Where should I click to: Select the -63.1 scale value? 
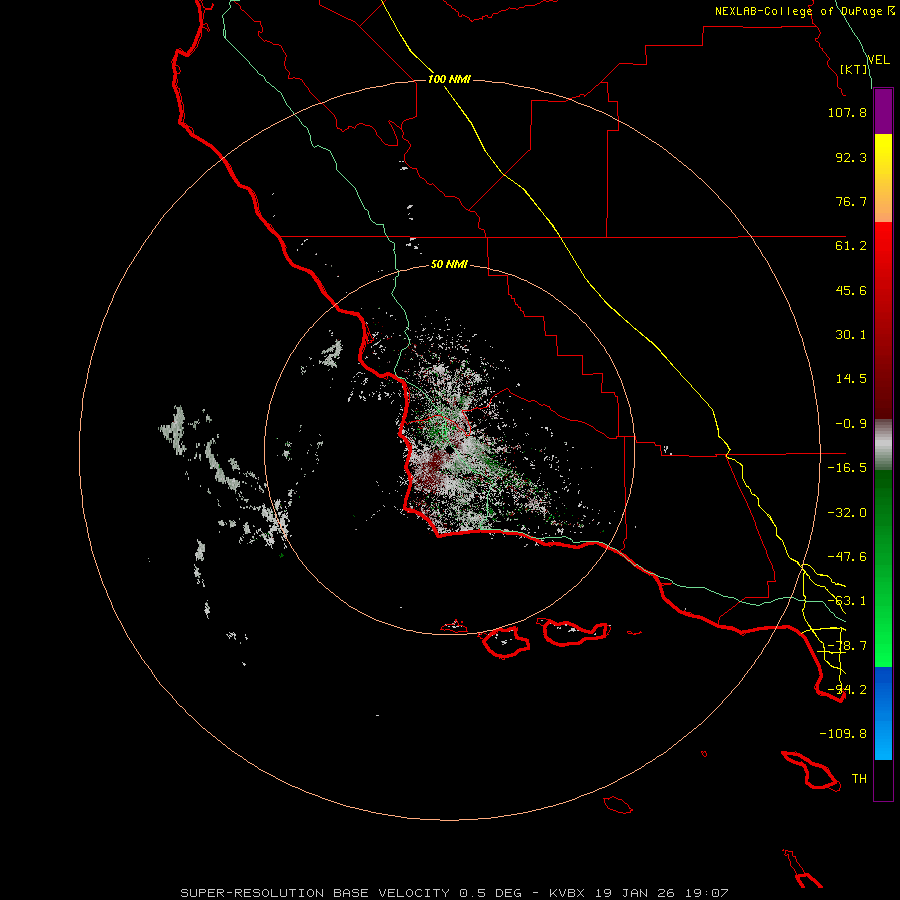(x=847, y=601)
